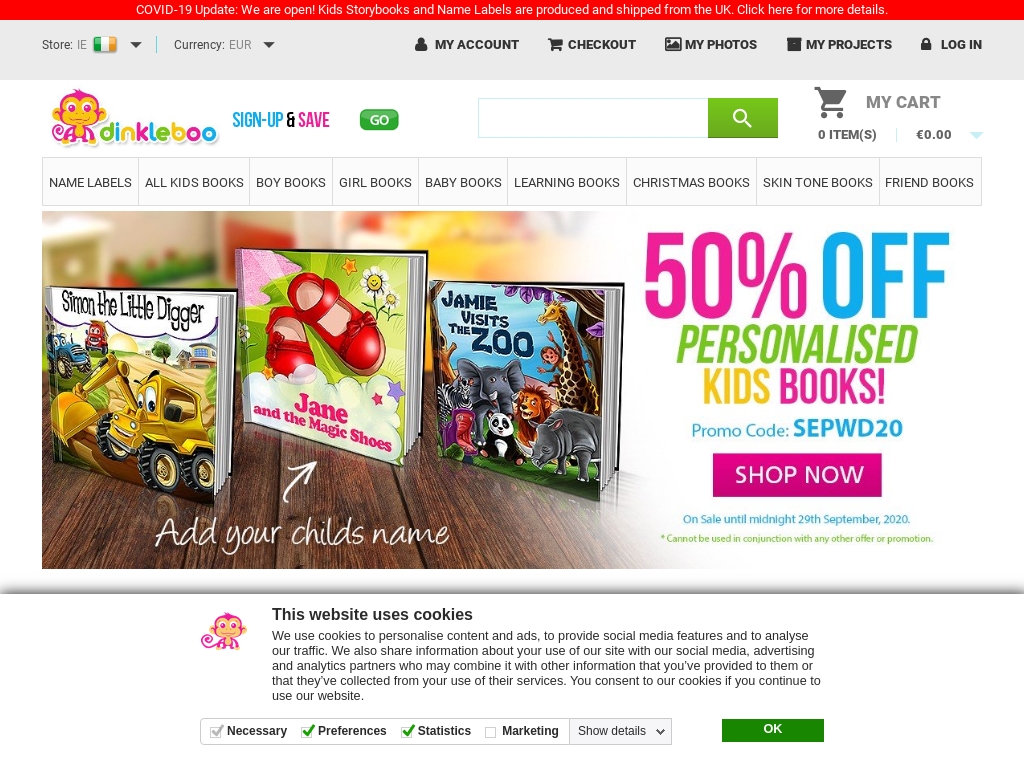
Task: Click the Log In padlock icon
Action: pyautogui.click(x=926, y=44)
